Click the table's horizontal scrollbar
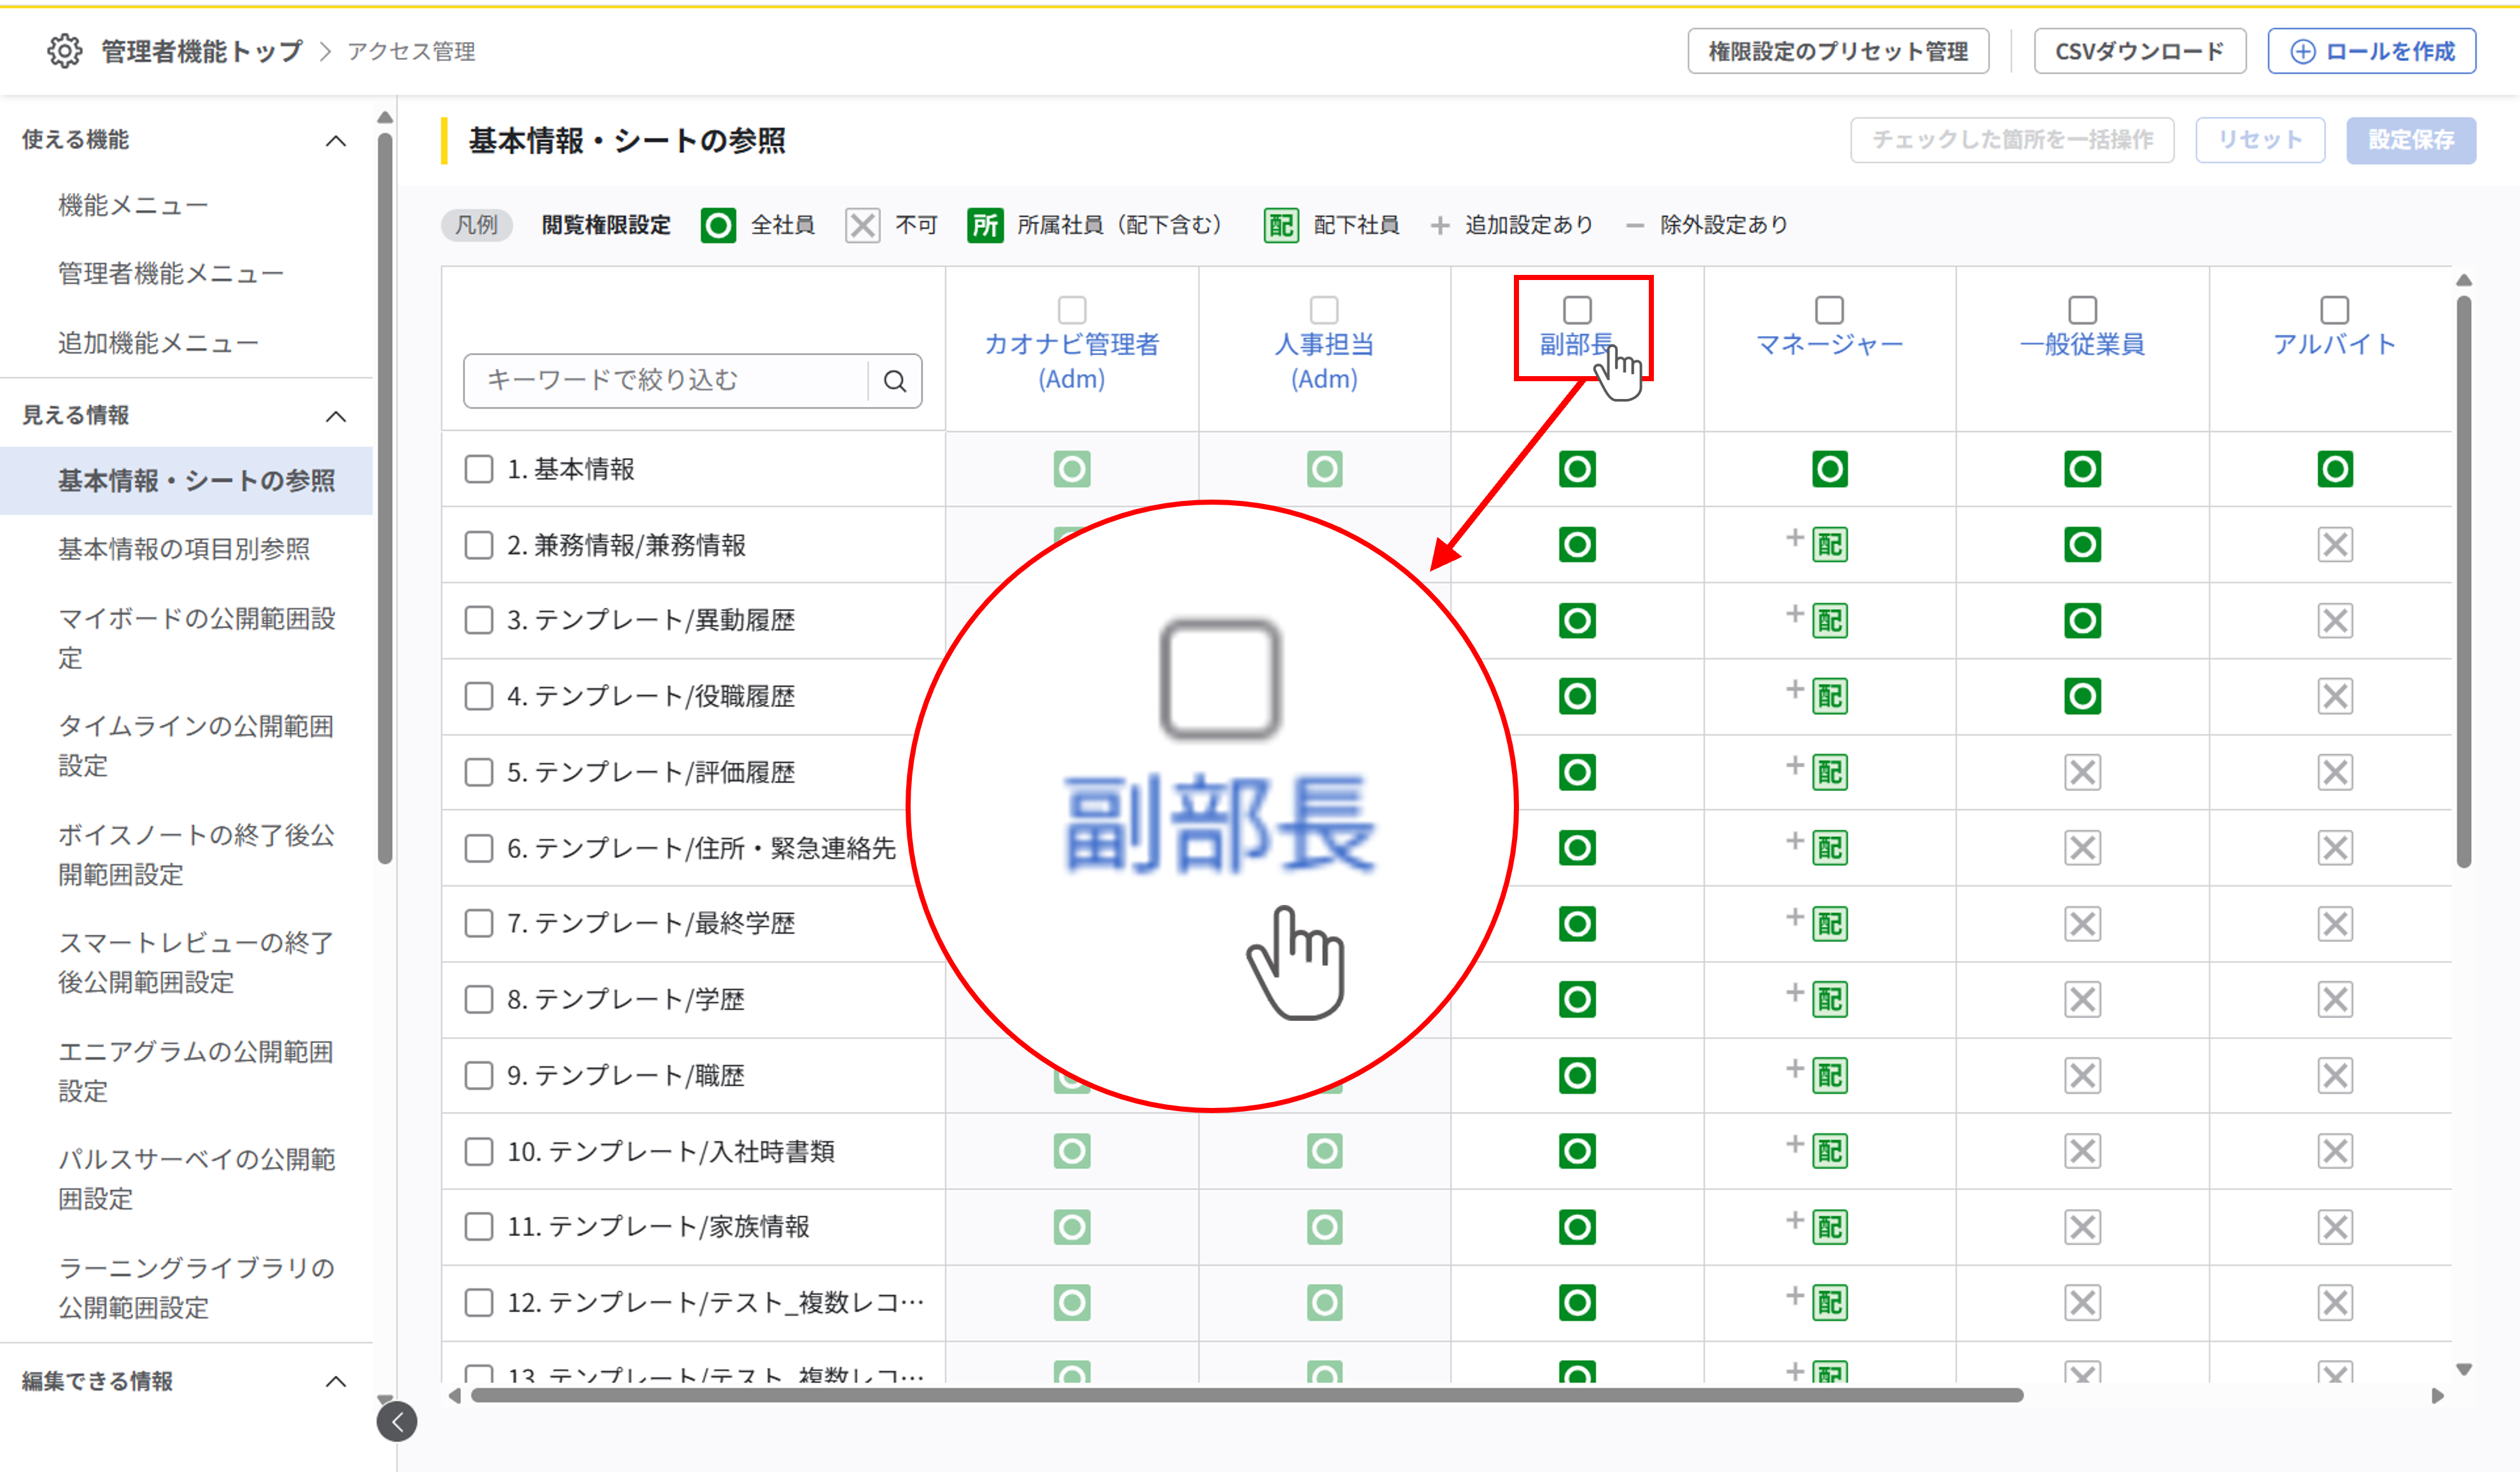The width and height of the screenshot is (2520, 1472). pos(1247,1395)
